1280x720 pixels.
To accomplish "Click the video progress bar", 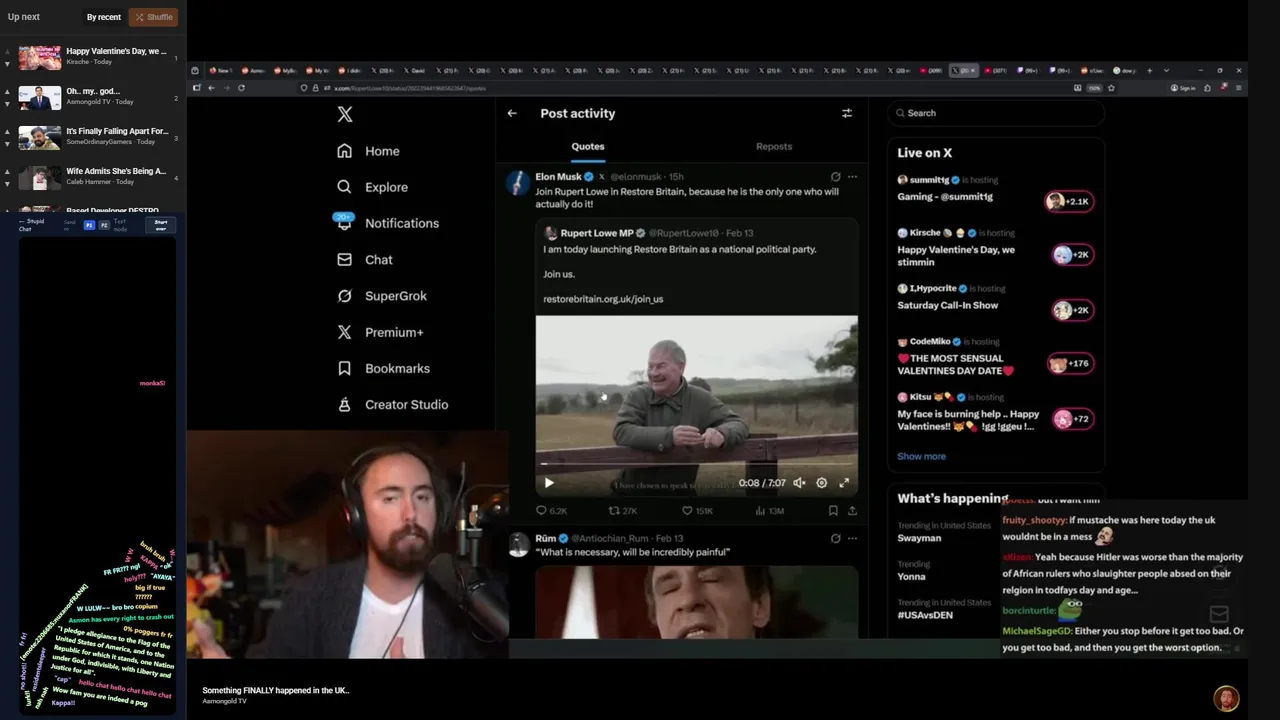I will (x=696, y=464).
